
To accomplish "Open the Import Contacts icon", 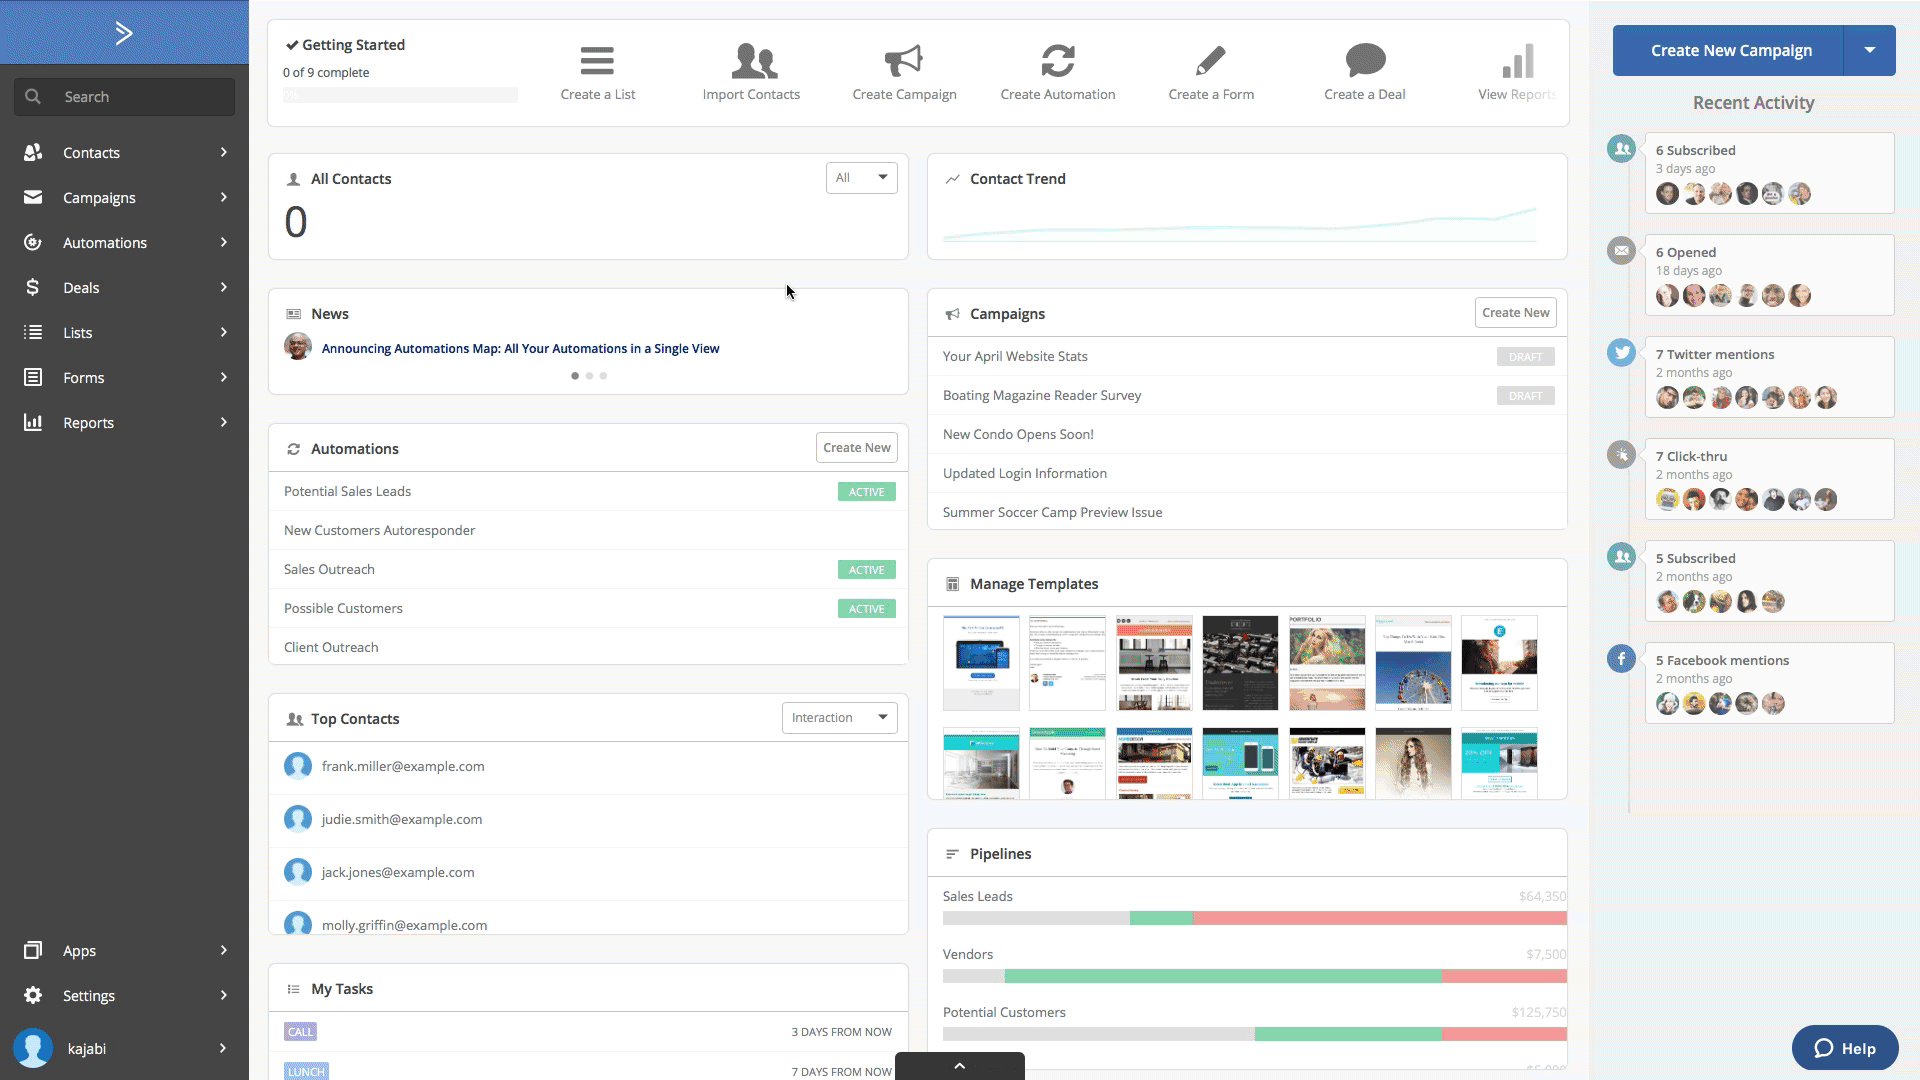I will (753, 61).
